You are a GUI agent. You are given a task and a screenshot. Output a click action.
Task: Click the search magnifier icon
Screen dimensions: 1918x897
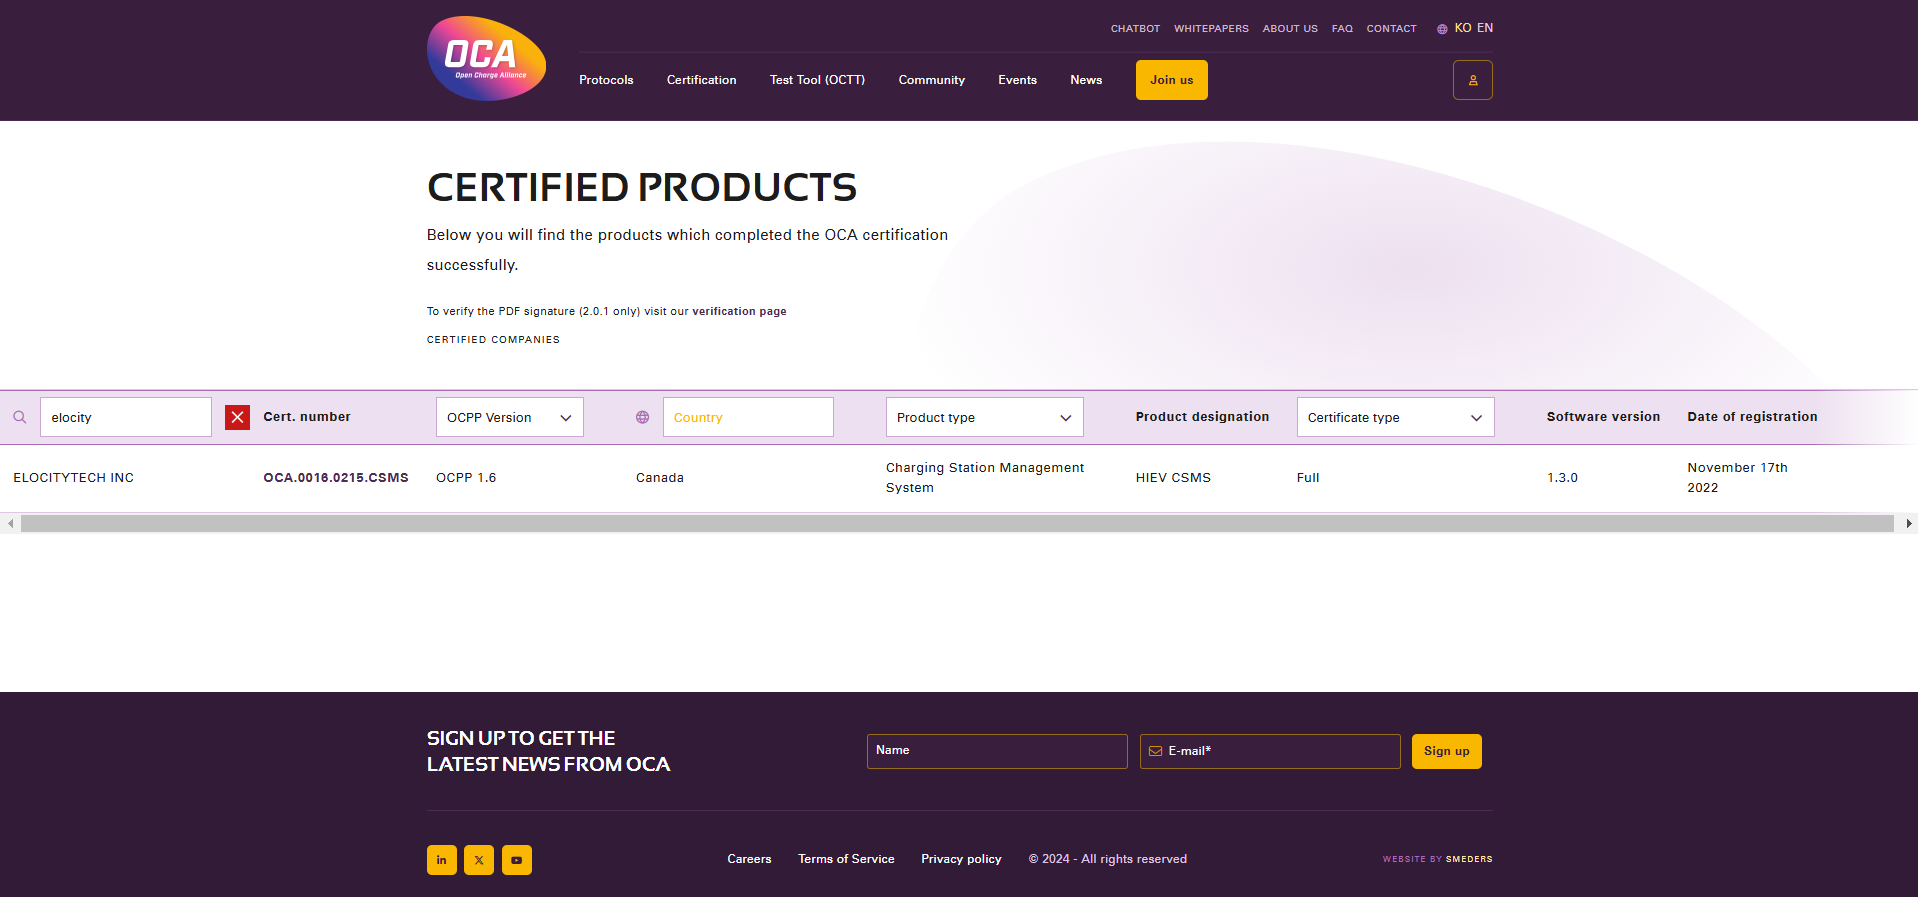20,417
